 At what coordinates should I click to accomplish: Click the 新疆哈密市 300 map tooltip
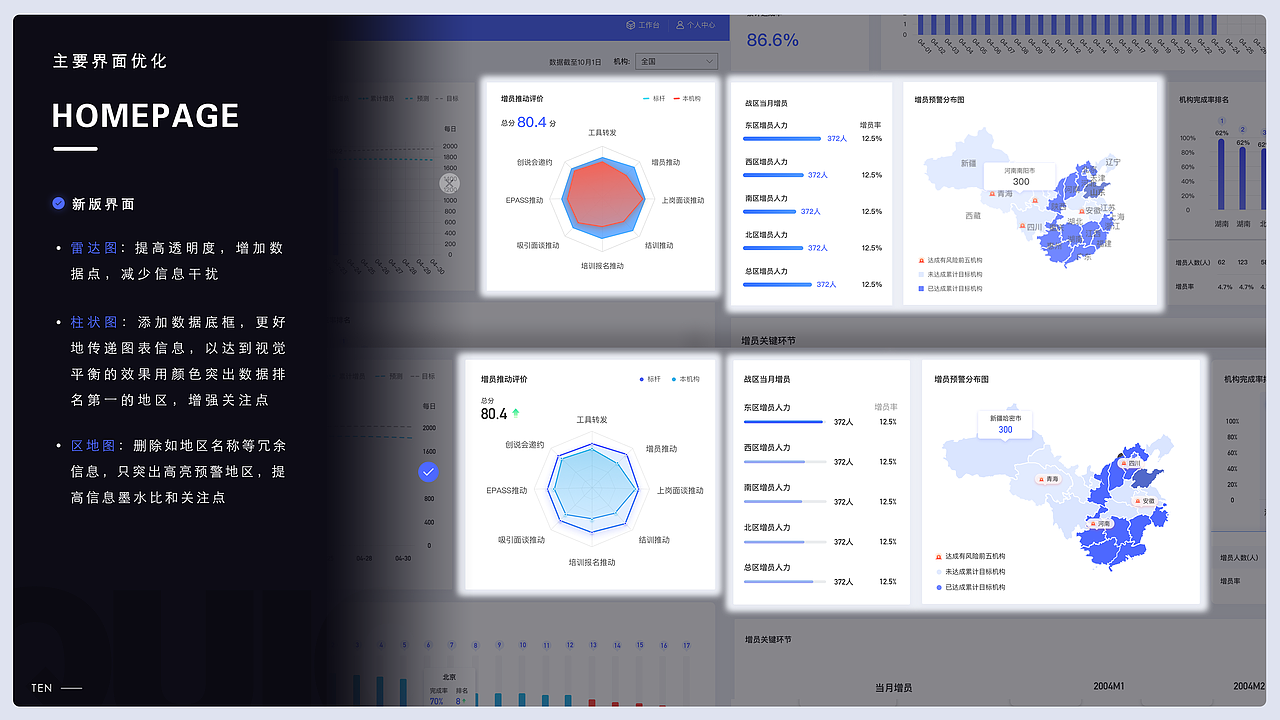tap(1005, 425)
